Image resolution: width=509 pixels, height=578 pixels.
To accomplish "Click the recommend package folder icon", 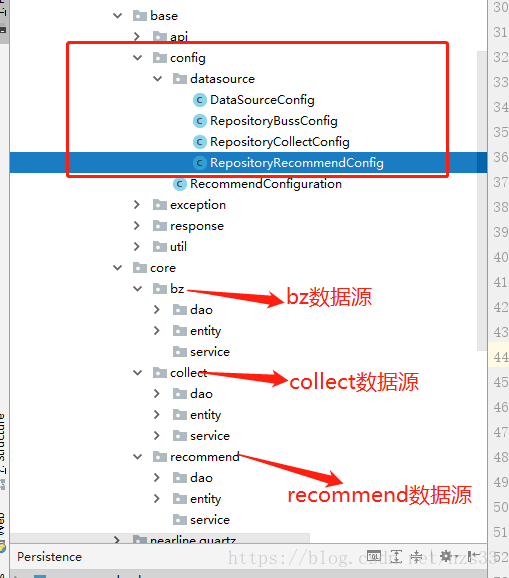I will click(160, 457).
